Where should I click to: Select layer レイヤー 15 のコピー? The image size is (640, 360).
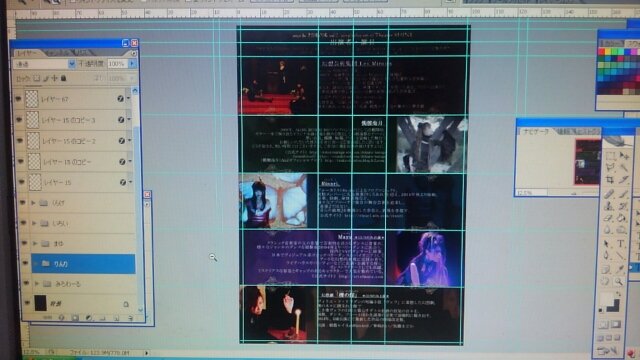[x=77, y=162]
